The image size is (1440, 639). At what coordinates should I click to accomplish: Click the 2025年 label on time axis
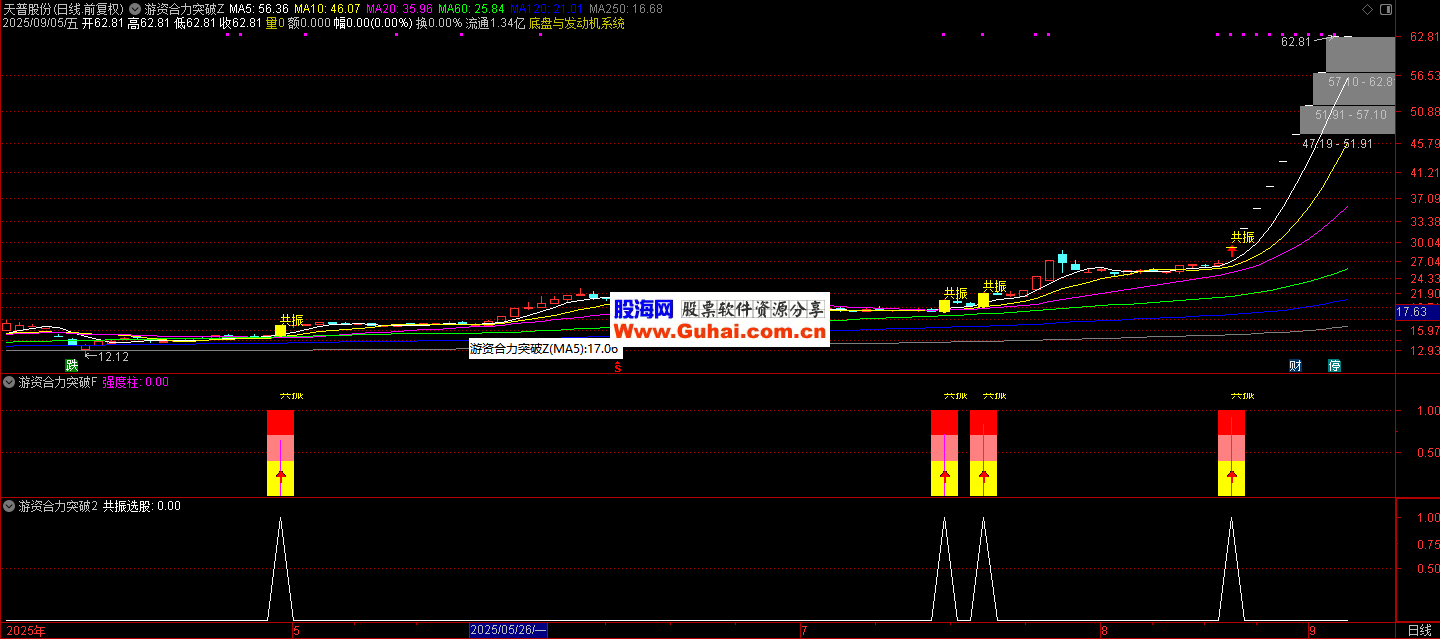(x=24, y=630)
